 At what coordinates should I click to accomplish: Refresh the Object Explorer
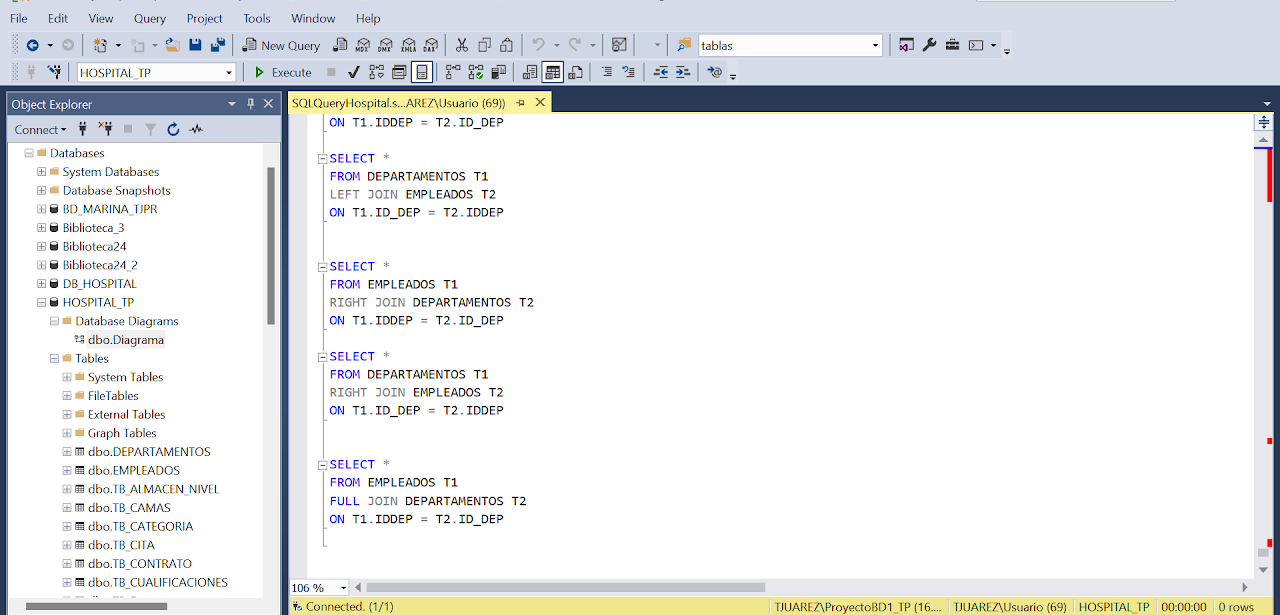173,129
